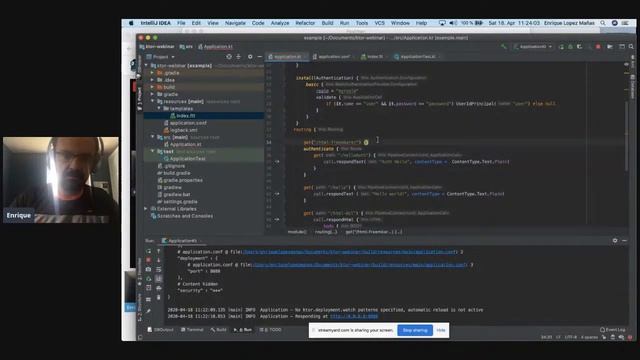Collapse the ktor-webinar [example] root node
This screenshot has height=360, width=640.
(147, 65)
